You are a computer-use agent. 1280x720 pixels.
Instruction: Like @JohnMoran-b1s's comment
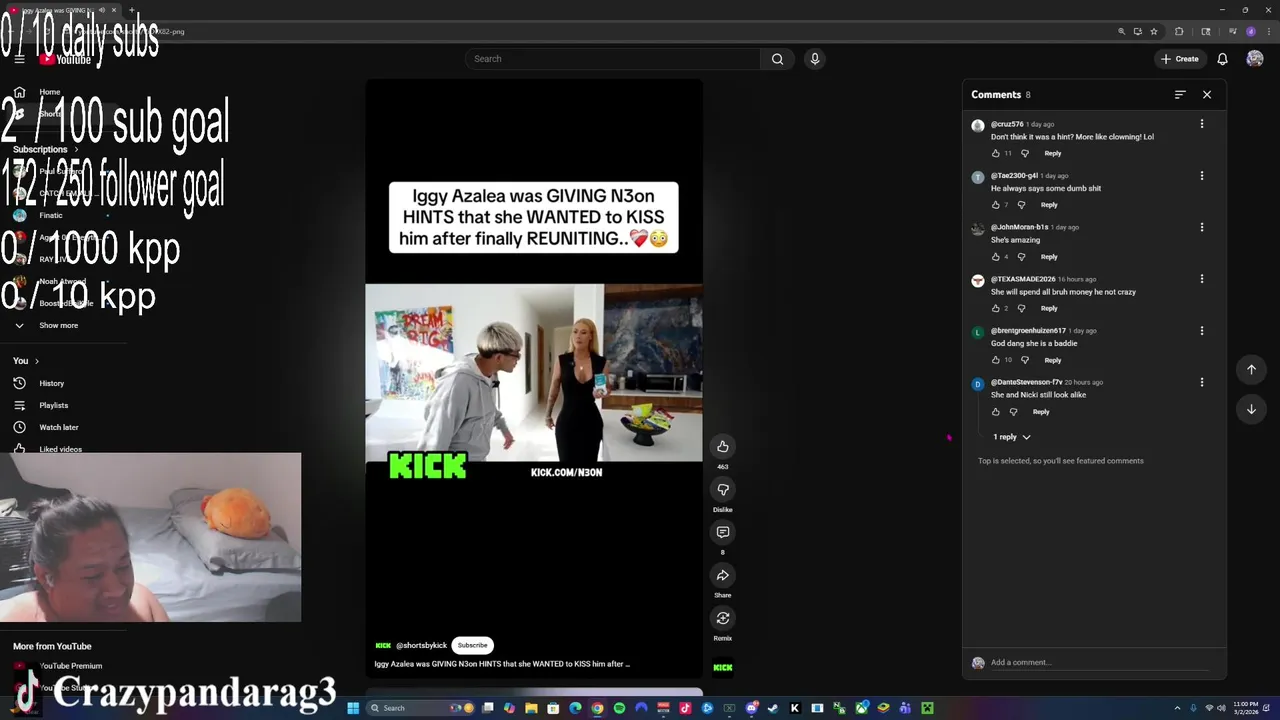coord(995,257)
